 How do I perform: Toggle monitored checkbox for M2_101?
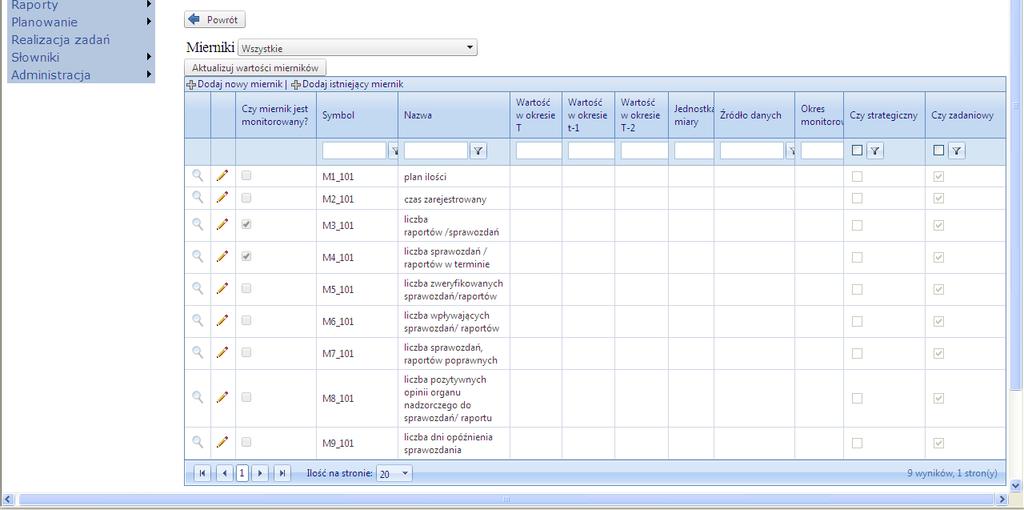[246, 197]
